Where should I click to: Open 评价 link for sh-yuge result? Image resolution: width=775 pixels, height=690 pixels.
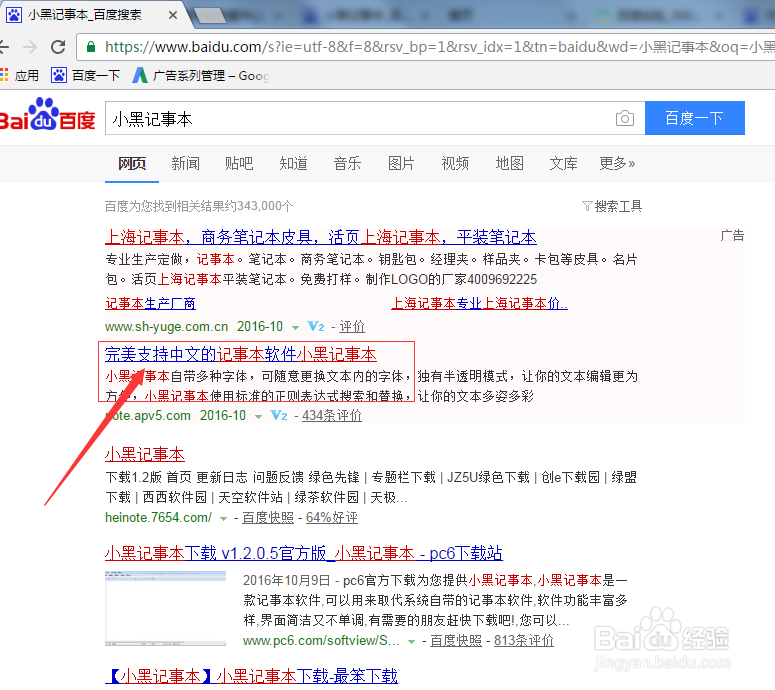click(352, 327)
